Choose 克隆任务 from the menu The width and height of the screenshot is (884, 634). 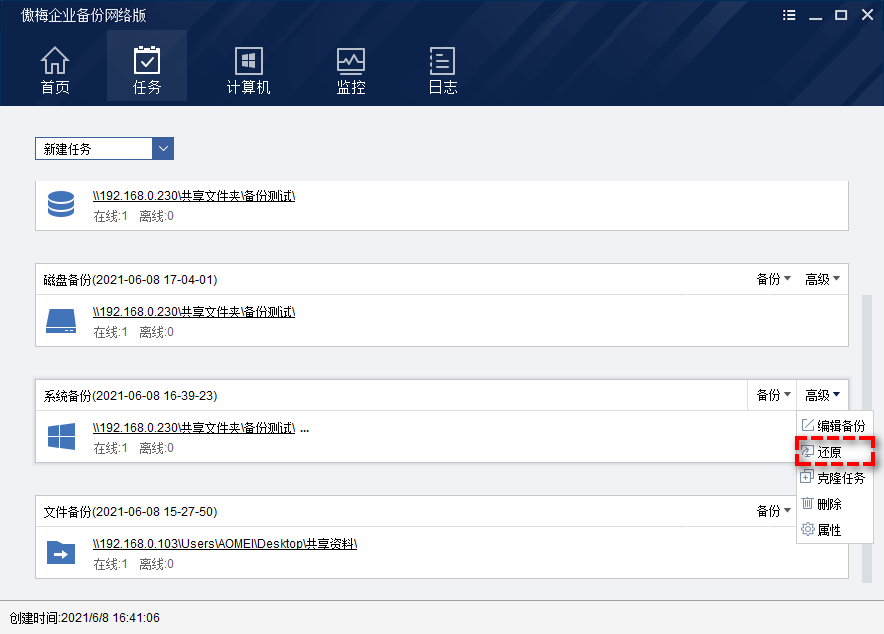pyautogui.click(x=834, y=478)
